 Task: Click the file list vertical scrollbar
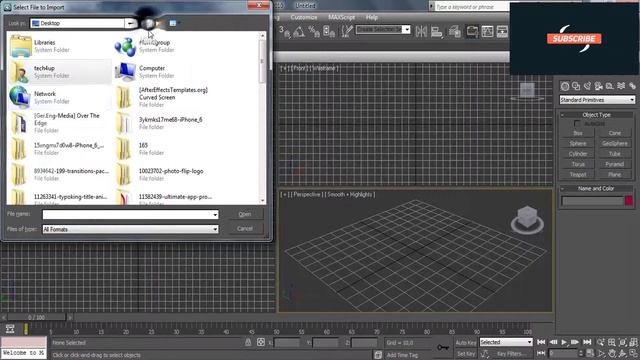point(262,118)
